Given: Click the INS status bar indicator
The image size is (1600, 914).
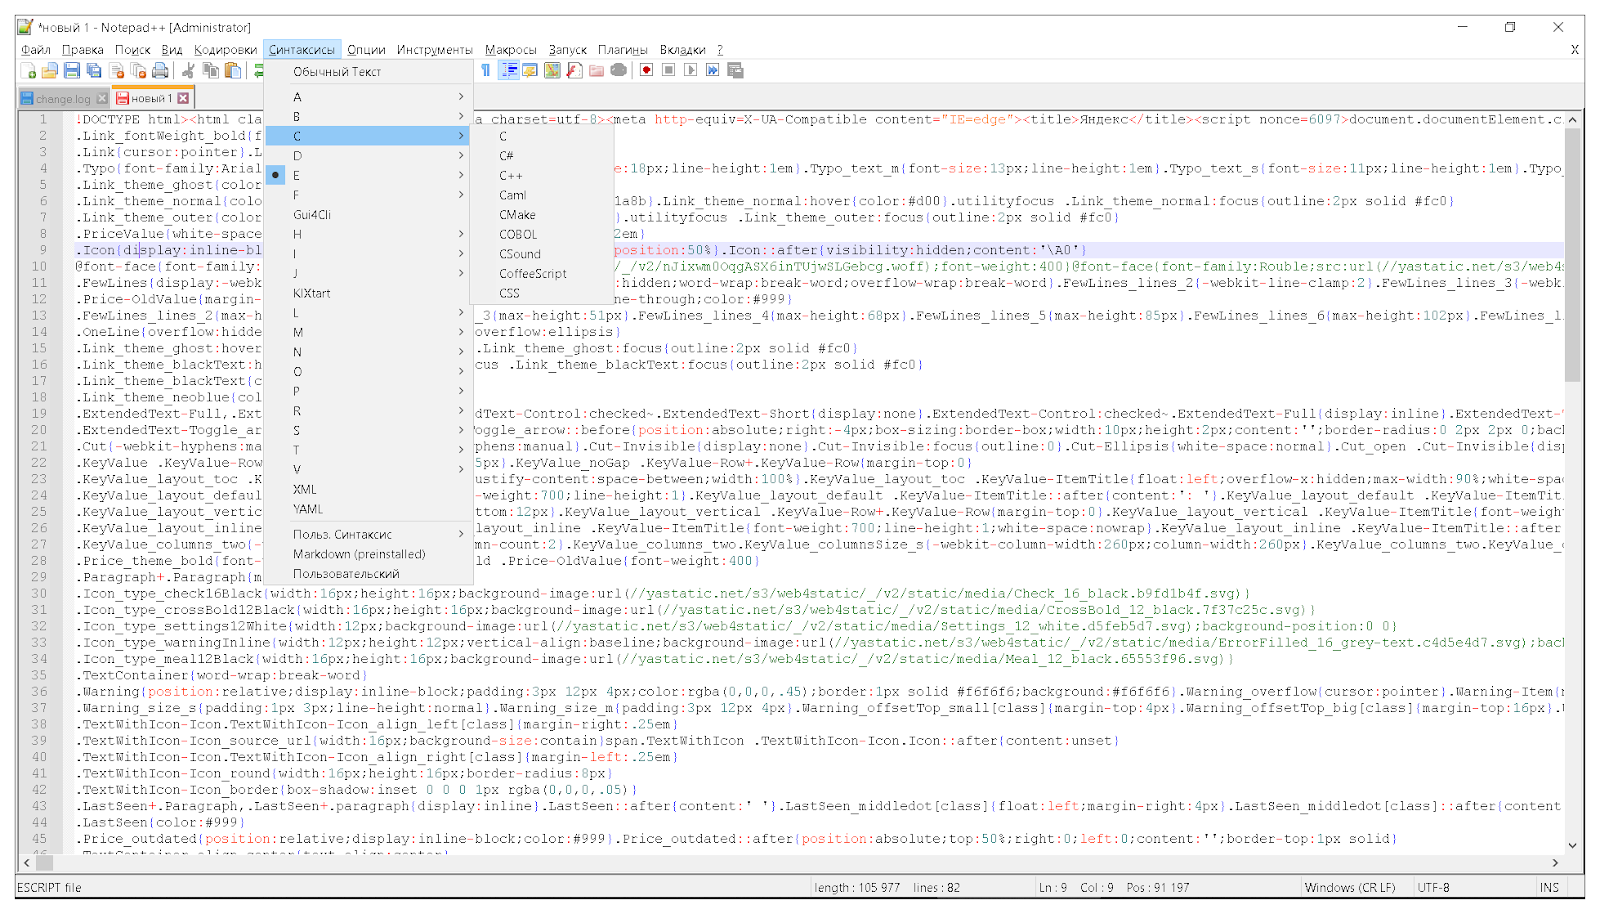Looking at the screenshot, I should (x=1549, y=887).
